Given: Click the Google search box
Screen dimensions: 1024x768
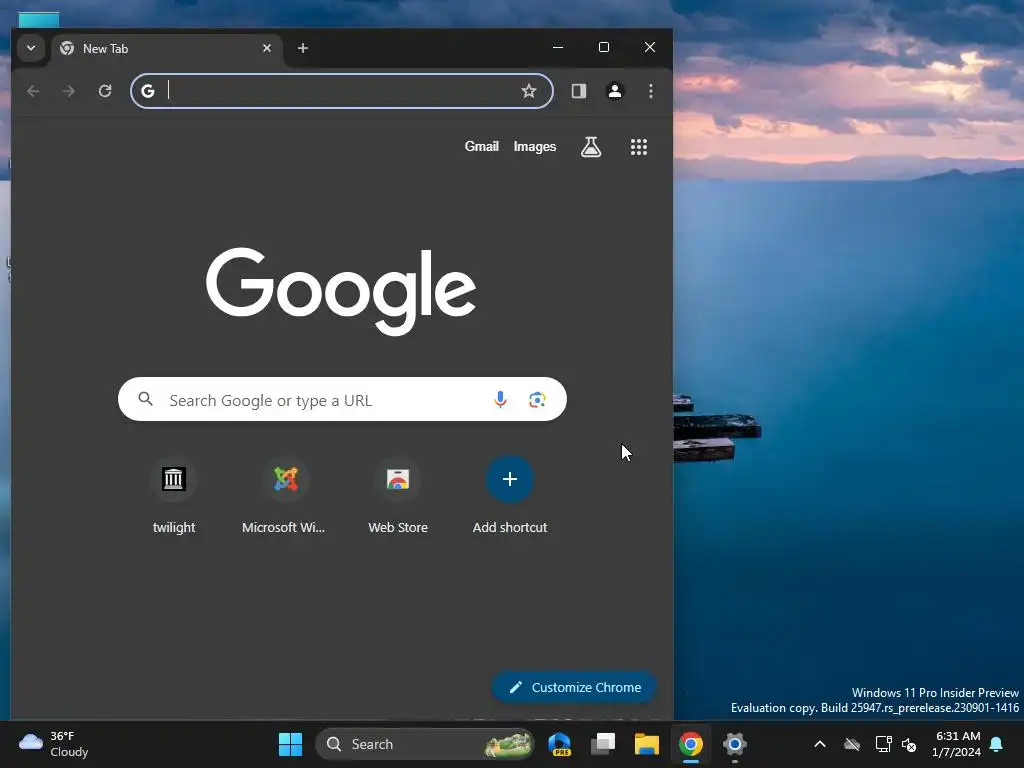Looking at the screenshot, I should [342, 399].
